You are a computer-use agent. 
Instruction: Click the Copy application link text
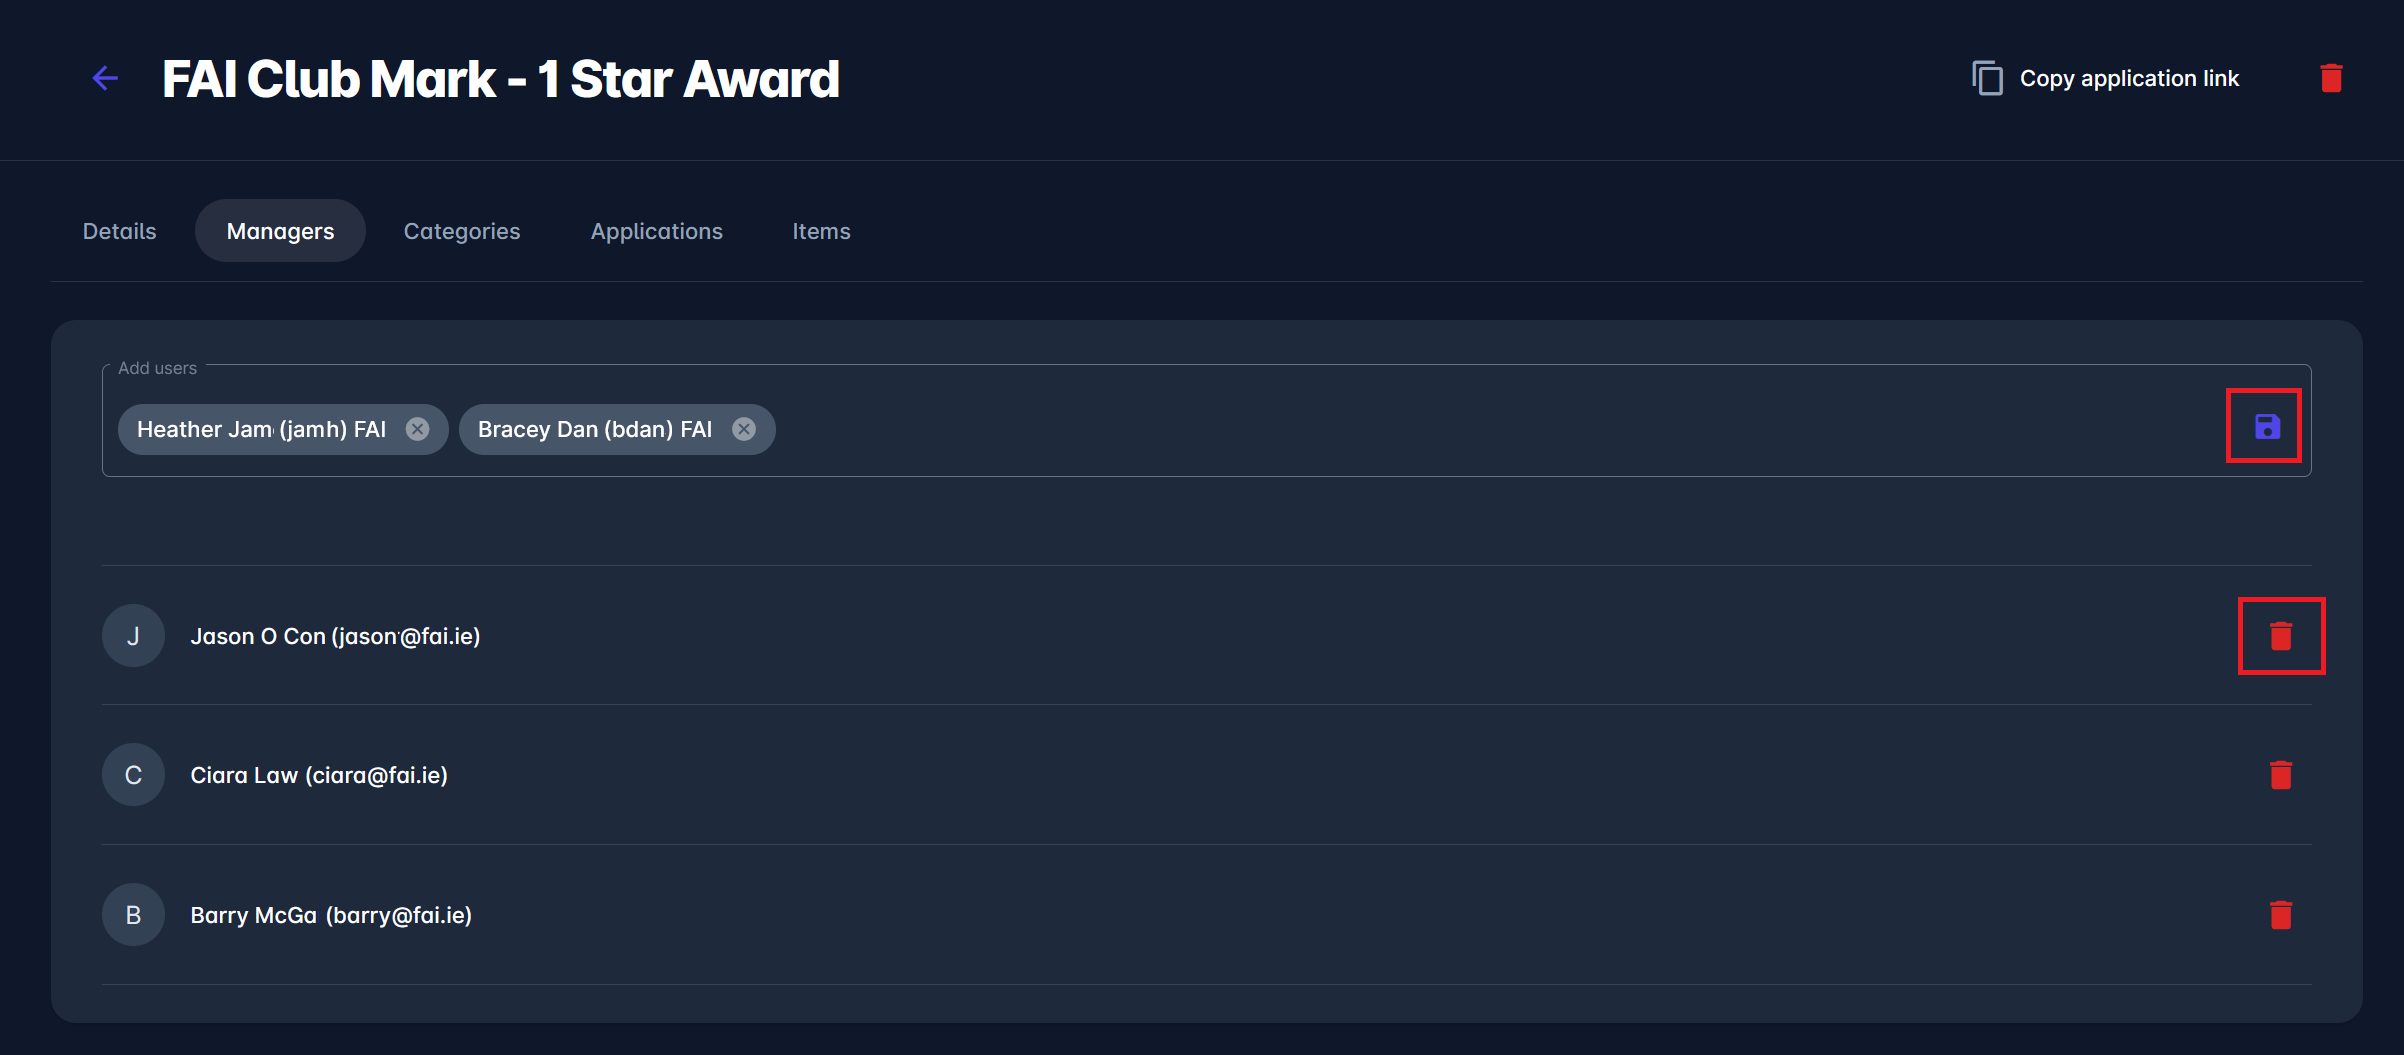pyautogui.click(x=2129, y=78)
